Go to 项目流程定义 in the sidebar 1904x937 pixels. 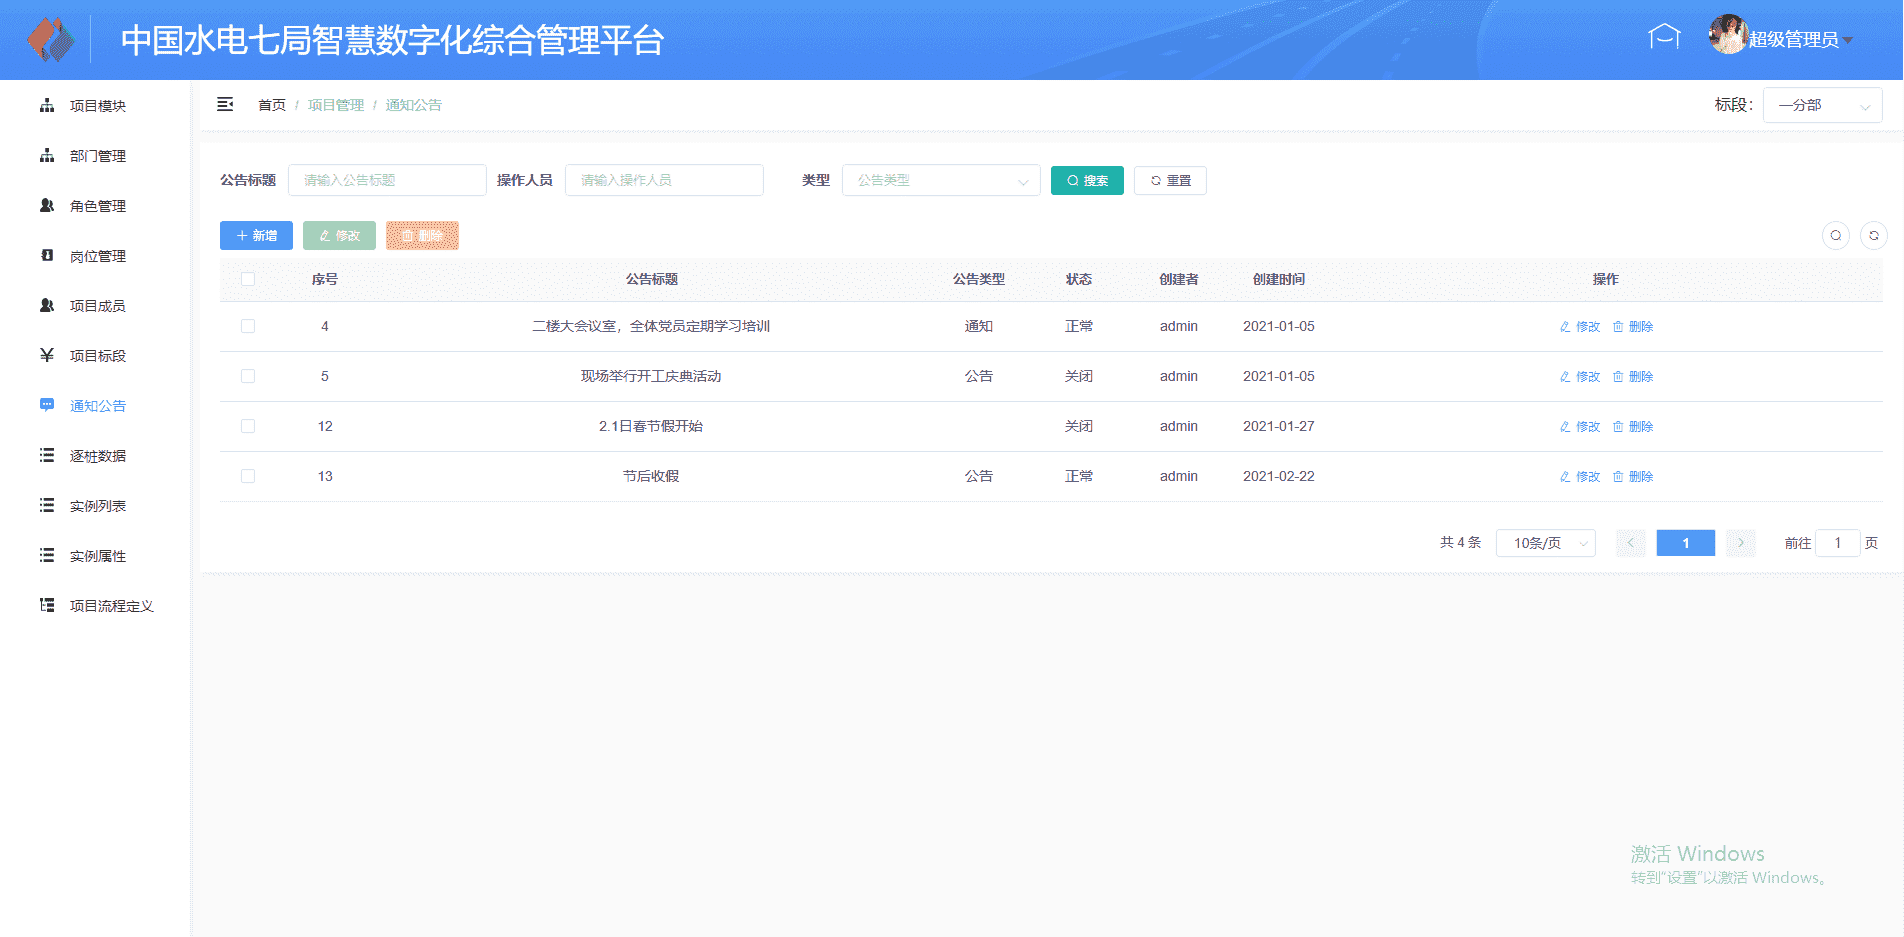111,606
